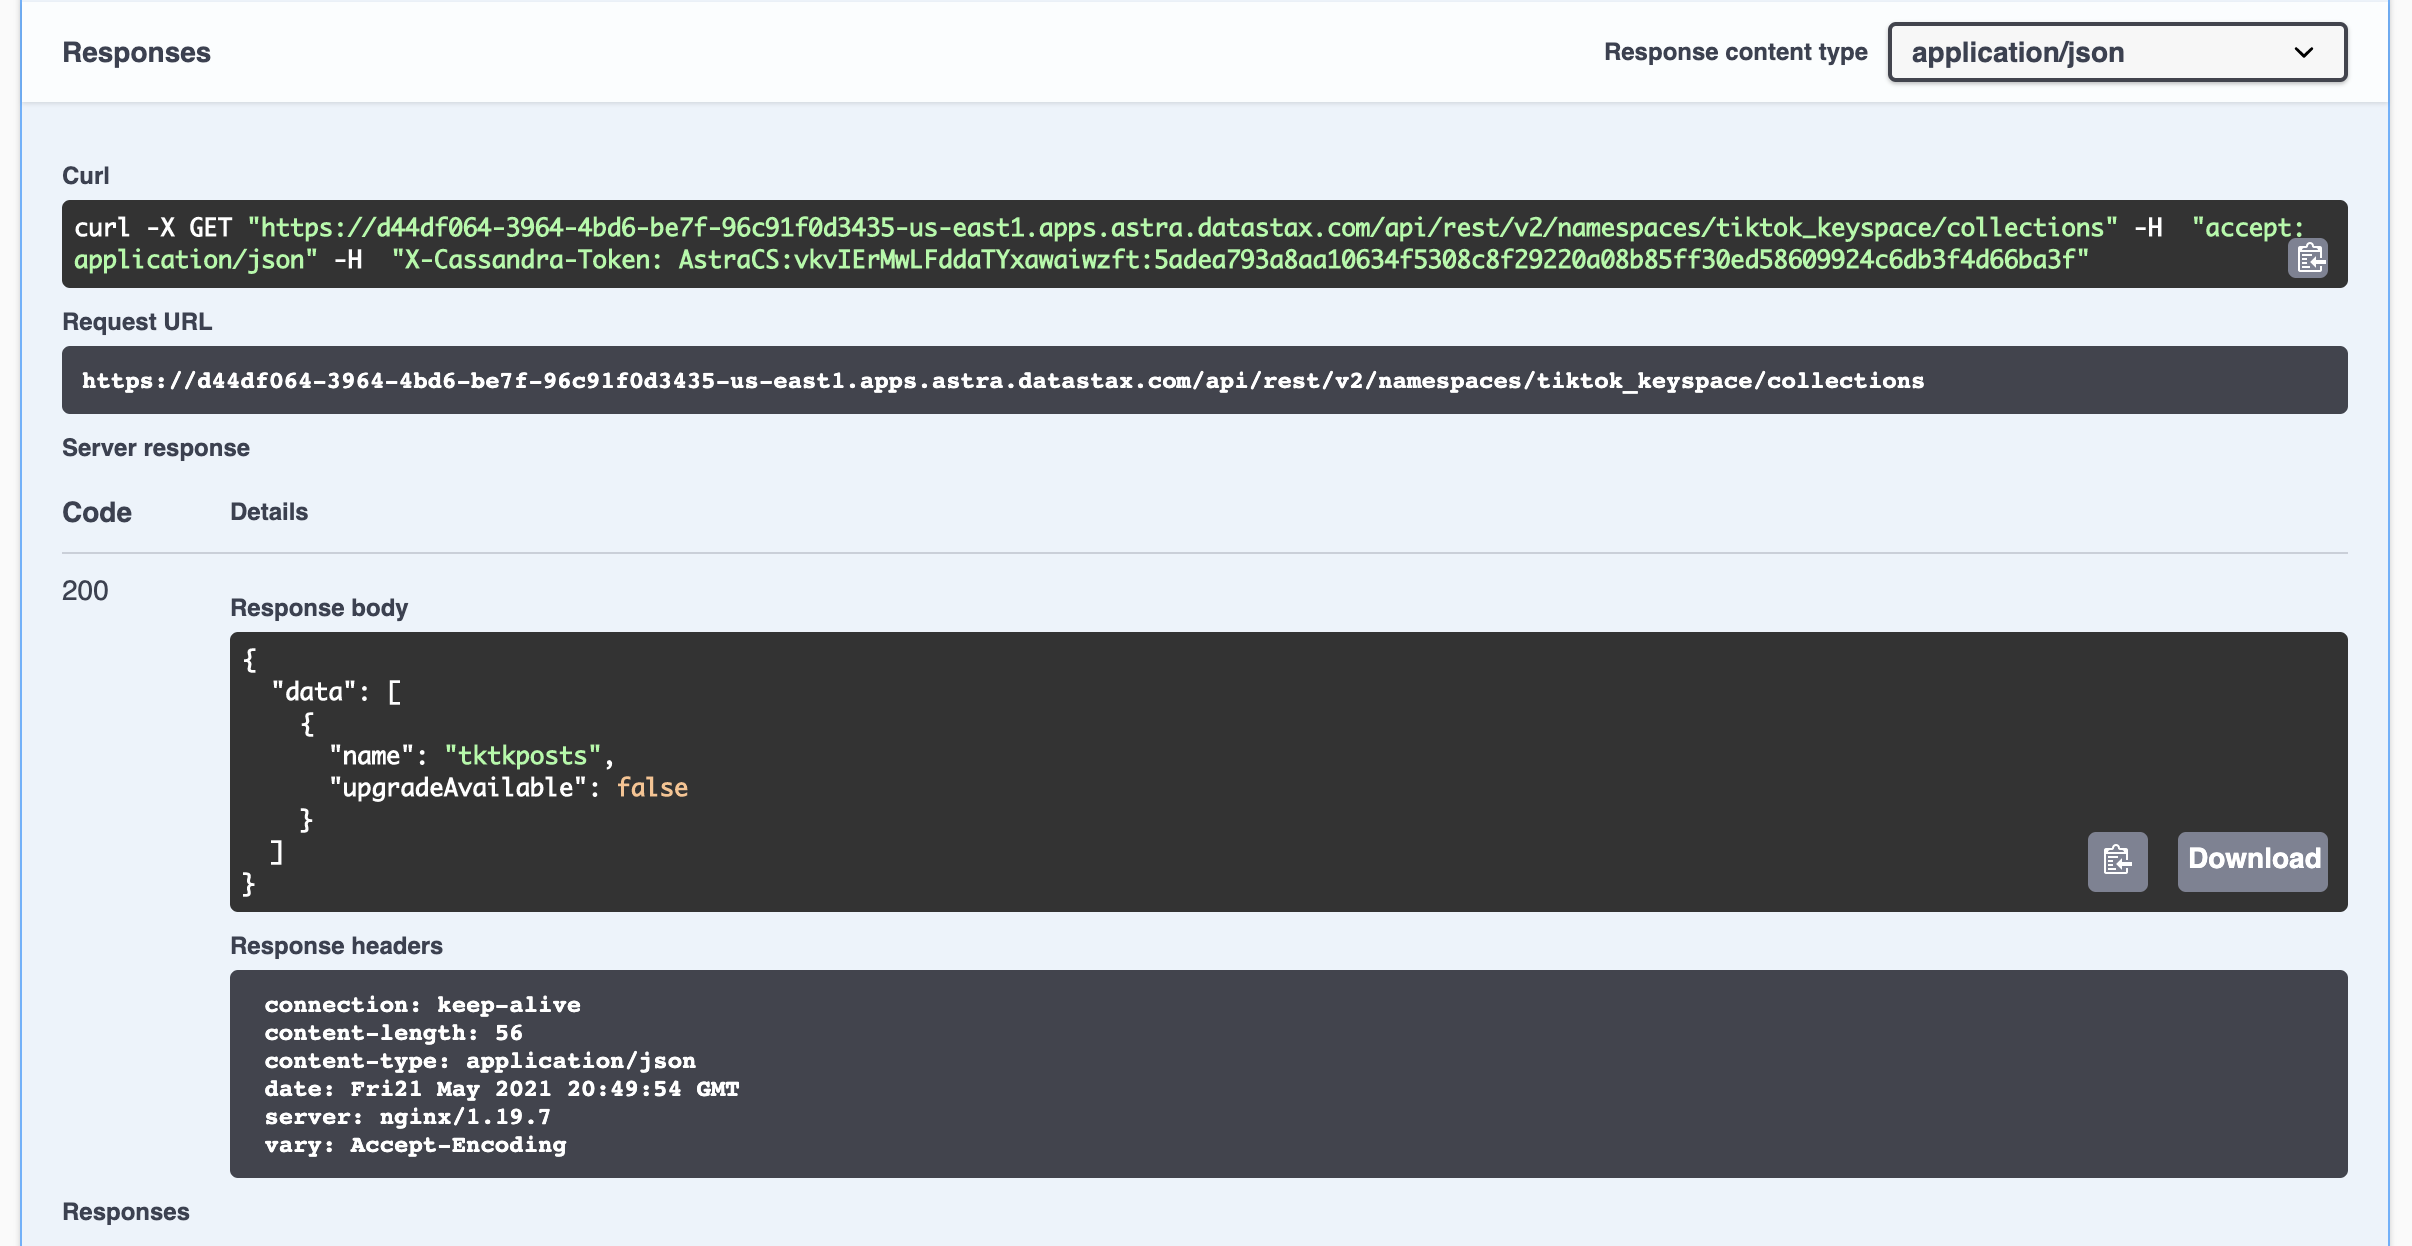Click the bottom Responses heading
Image resolution: width=2412 pixels, height=1246 pixels.
pyautogui.click(x=126, y=1212)
